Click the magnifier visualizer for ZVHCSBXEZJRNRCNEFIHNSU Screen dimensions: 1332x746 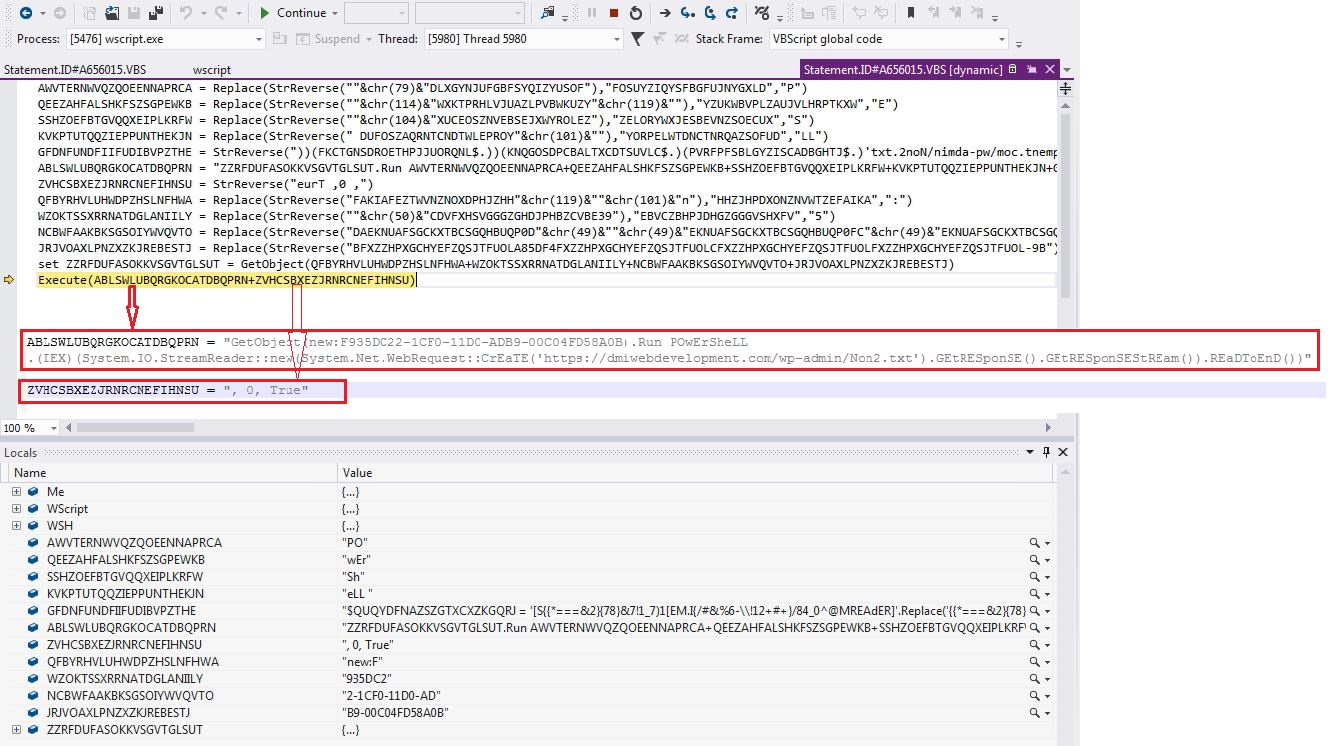coord(1035,644)
